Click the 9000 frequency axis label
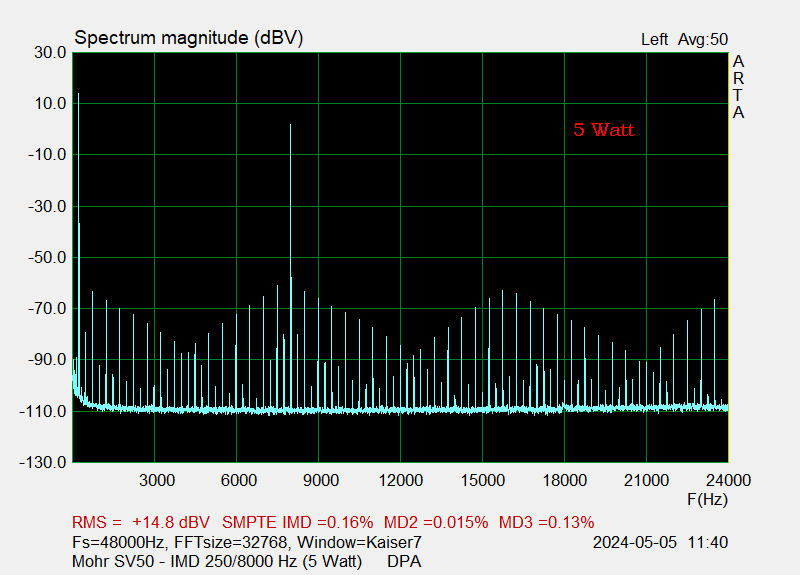 tap(321, 480)
